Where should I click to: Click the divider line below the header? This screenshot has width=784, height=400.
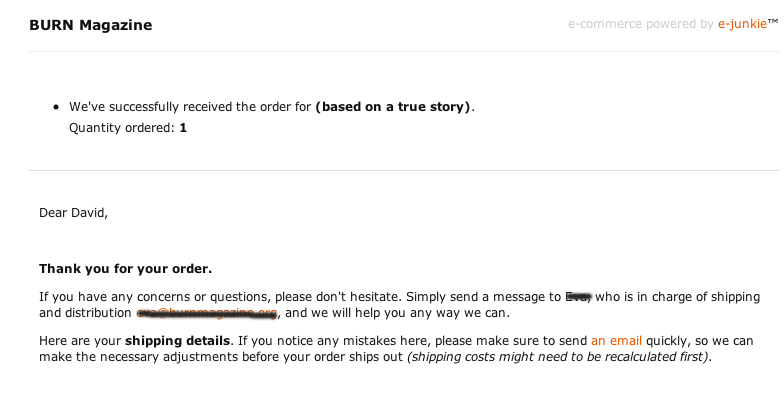point(400,52)
